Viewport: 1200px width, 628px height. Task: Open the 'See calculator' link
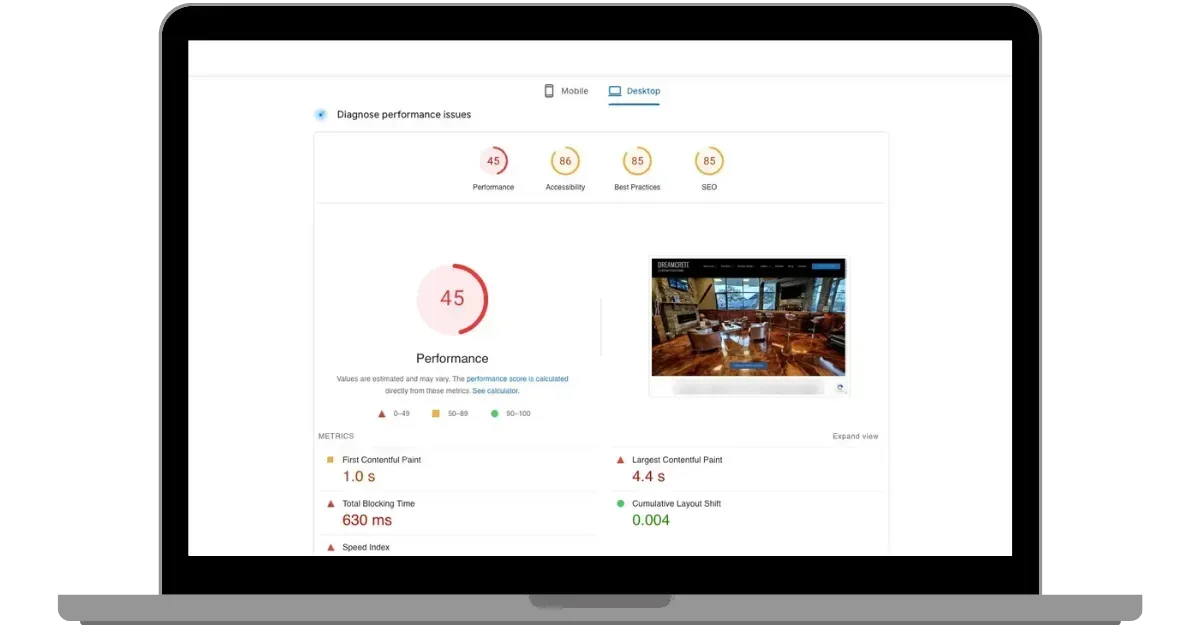[x=496, y=391]
